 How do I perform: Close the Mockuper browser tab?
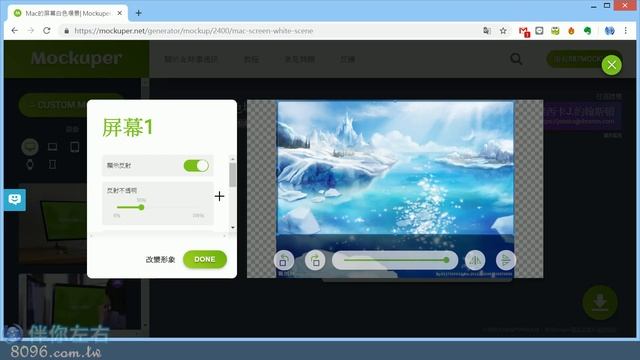coord(120,13)
